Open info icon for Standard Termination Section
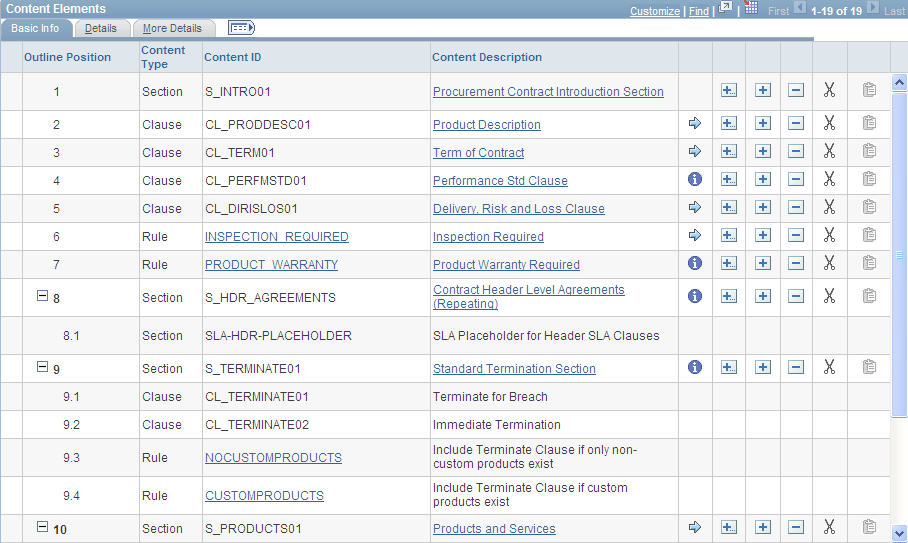This screenshot has height=543, width=908. 695,366
